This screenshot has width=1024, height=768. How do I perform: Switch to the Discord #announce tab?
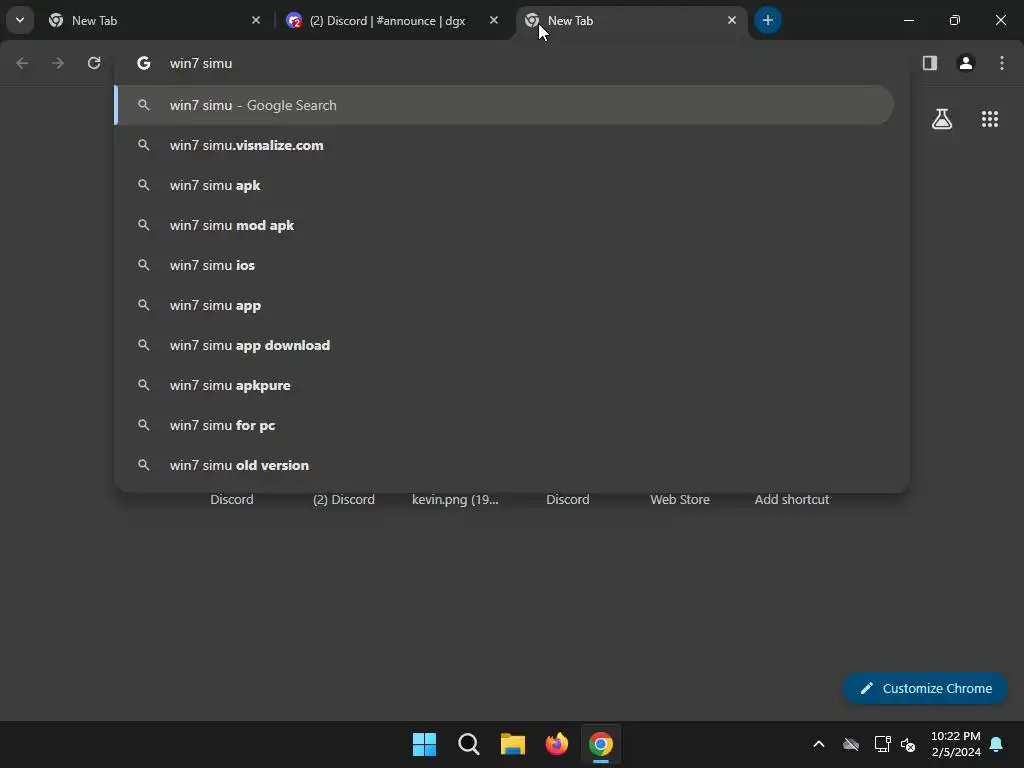pyautogui.click(x=392, y=20)
